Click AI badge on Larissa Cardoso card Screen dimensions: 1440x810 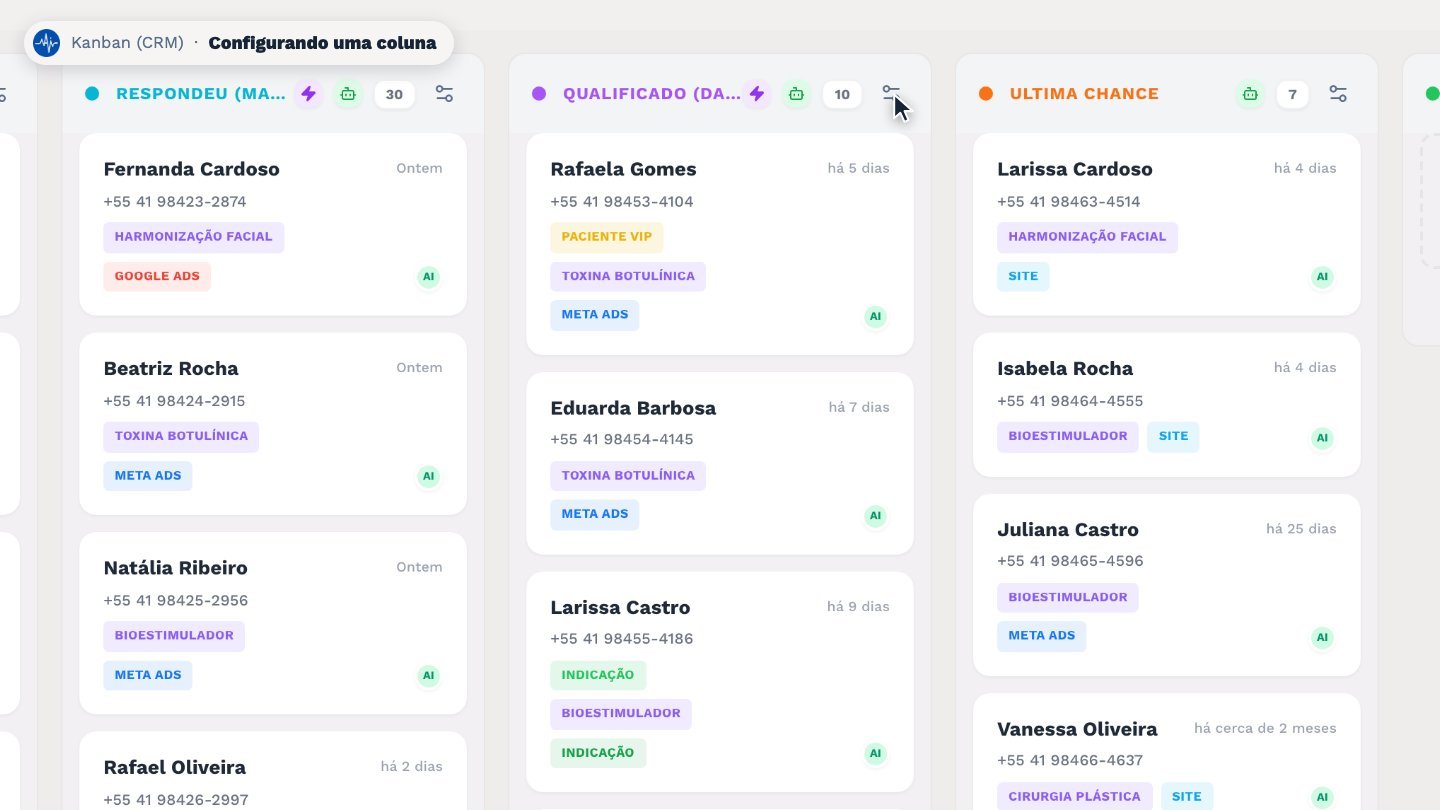[1322, 277]
